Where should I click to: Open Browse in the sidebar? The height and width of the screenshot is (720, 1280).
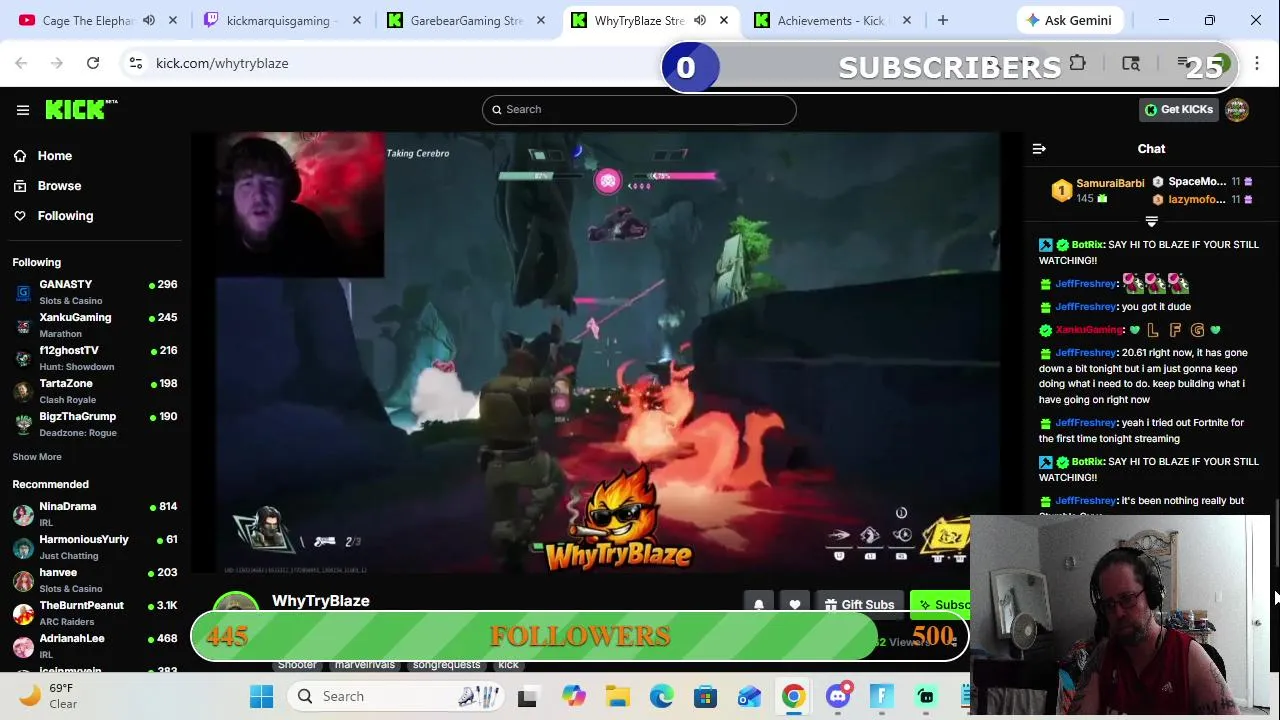click(x=59, y=186)
